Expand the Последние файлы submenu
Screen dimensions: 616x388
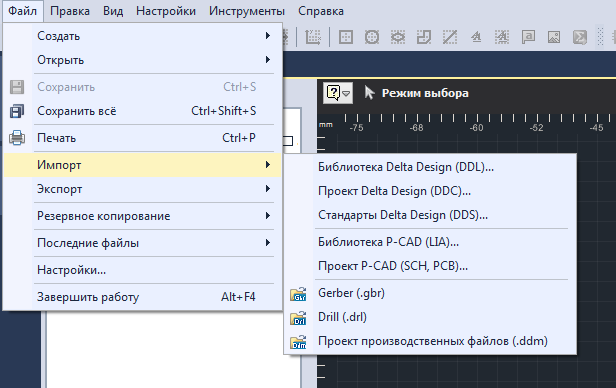pyautogui.click(x=143, y=243)
